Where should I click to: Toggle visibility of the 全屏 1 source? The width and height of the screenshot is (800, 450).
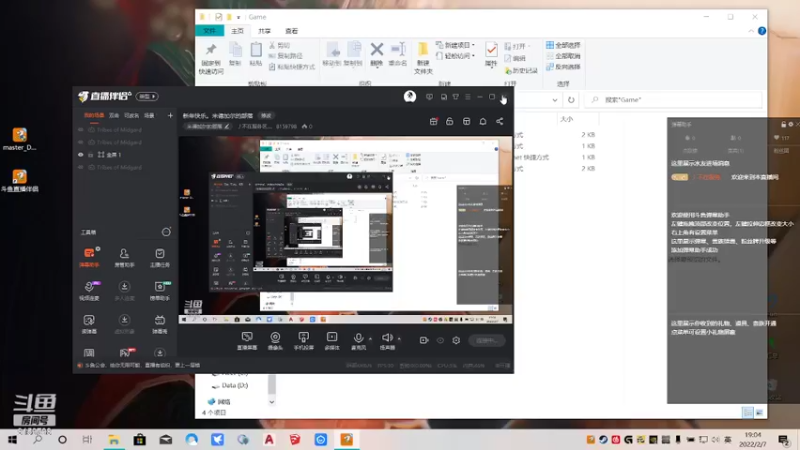coord(81,155)
